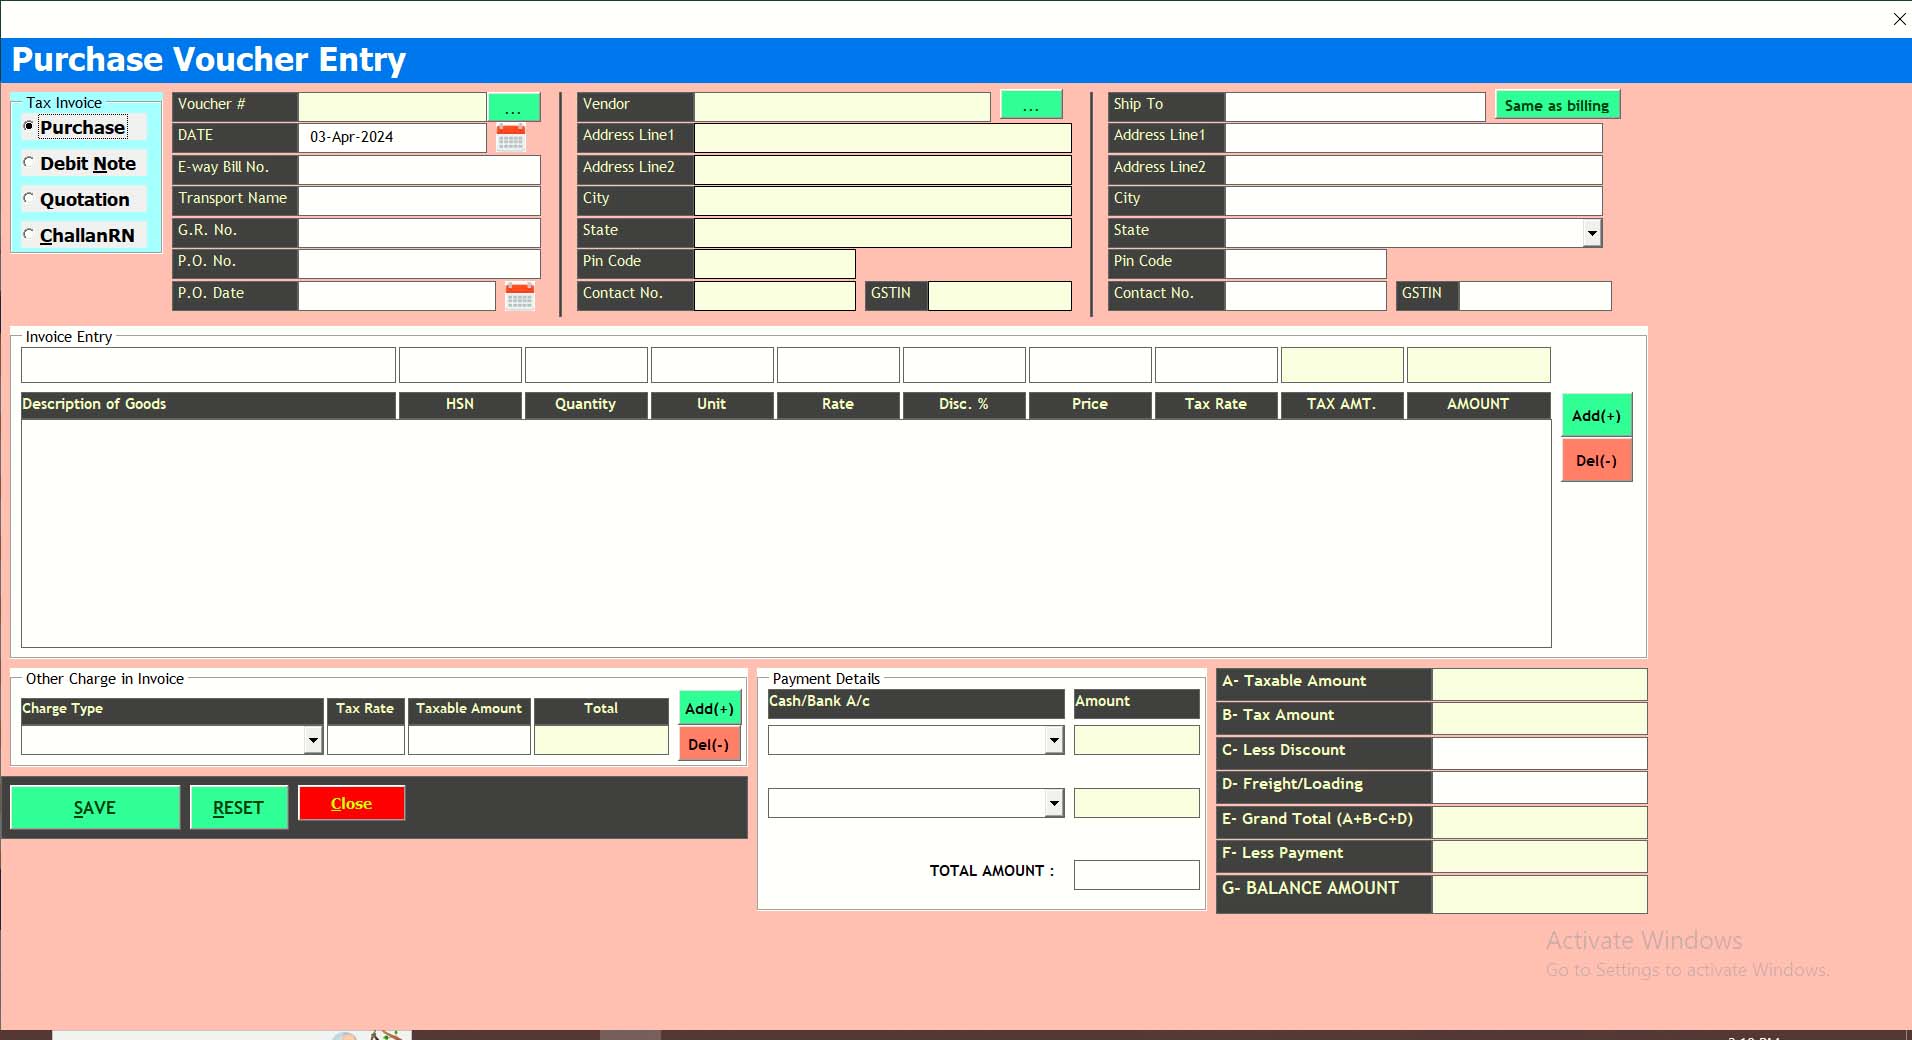
Task: Click Add(+) button for invoice entry
Action: (x=1596, y=416)
